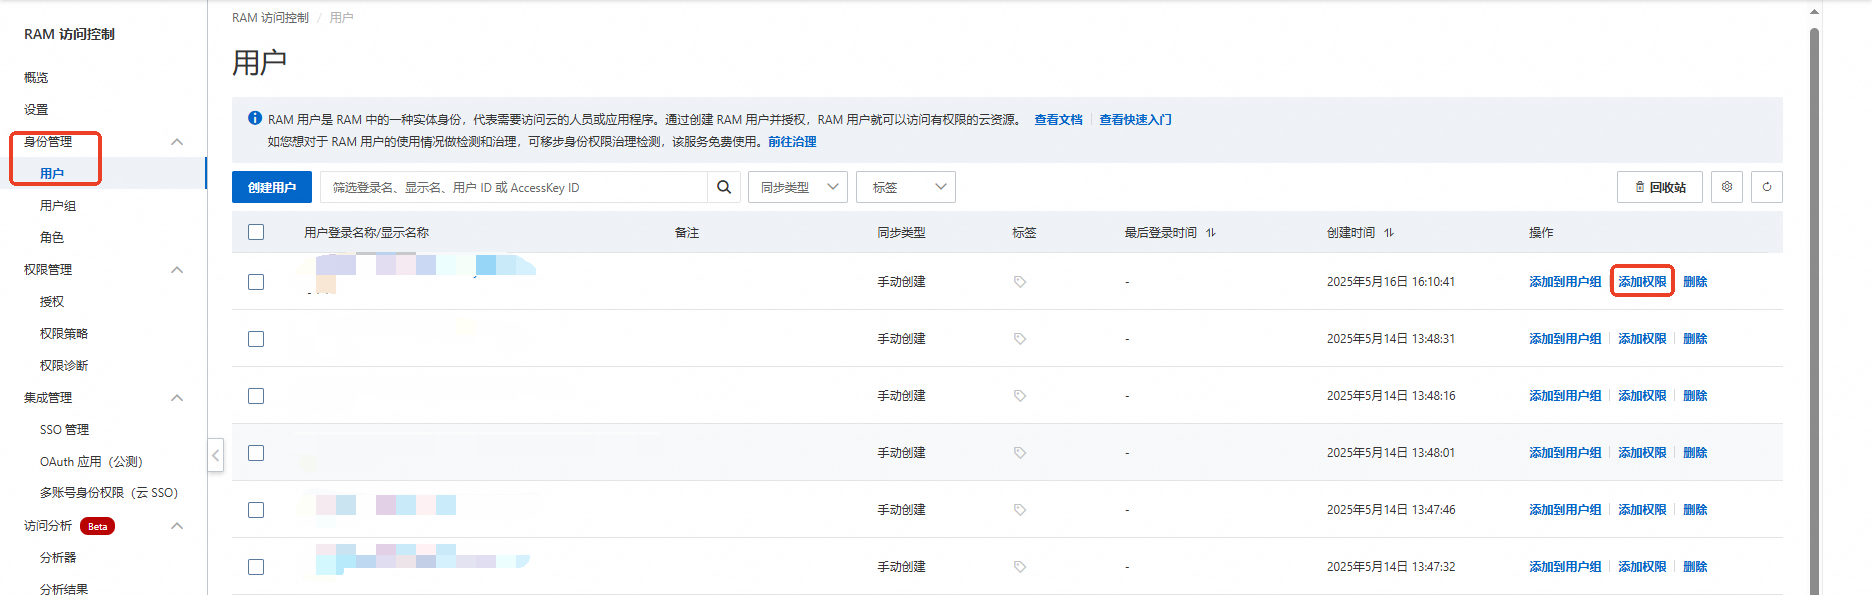Click tag icon in 13:48:31 row
The width and height of the screenshot is (1872, 595).
pyautogui.click(x=1020, y=339)
